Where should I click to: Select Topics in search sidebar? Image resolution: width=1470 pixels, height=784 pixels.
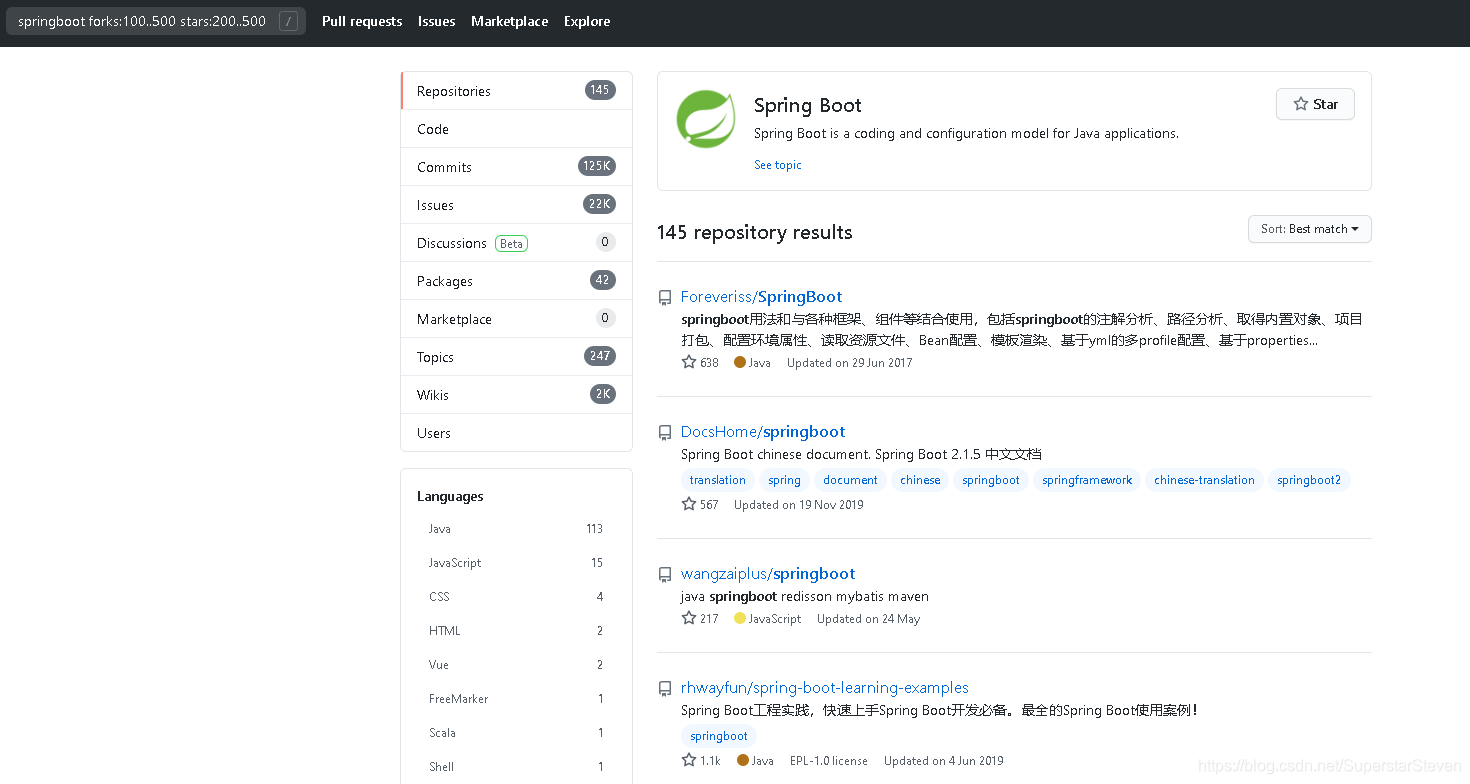point(516,357)
